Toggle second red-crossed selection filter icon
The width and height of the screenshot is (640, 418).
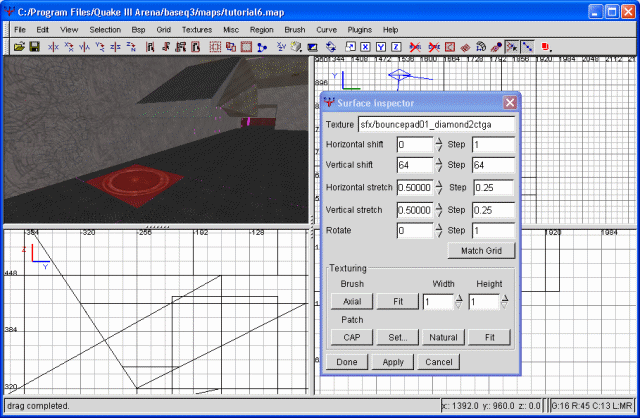tap(434, 47)
